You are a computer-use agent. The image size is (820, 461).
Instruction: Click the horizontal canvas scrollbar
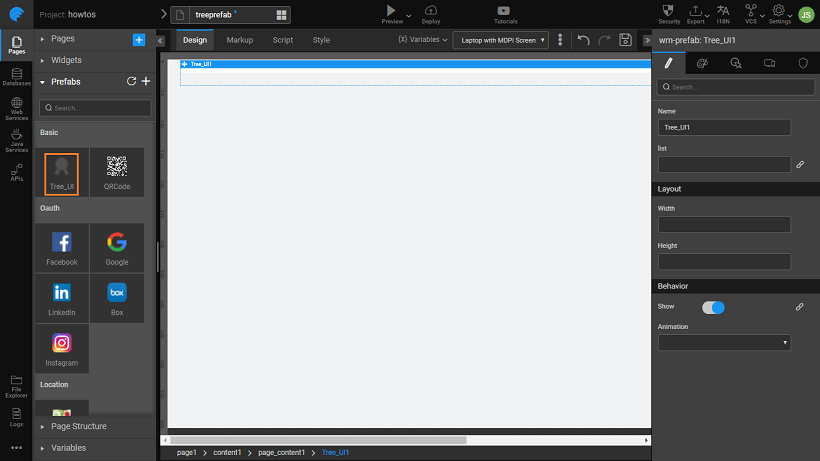(x=318, y=439)
